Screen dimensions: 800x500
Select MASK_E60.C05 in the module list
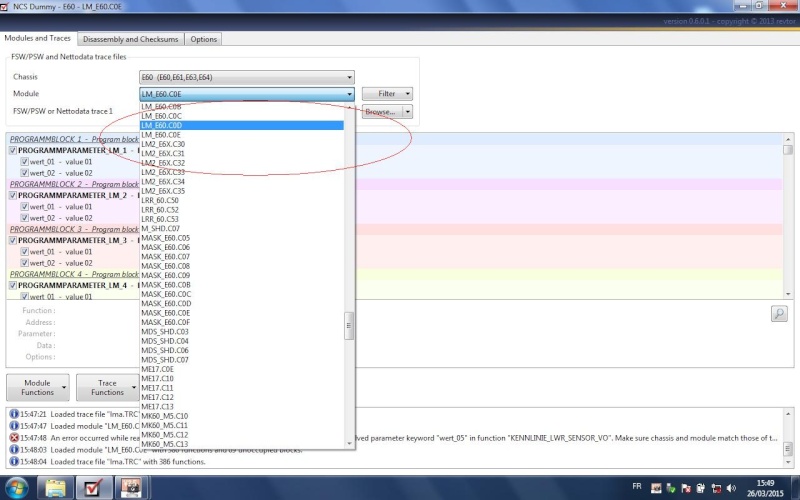(242, 238)
